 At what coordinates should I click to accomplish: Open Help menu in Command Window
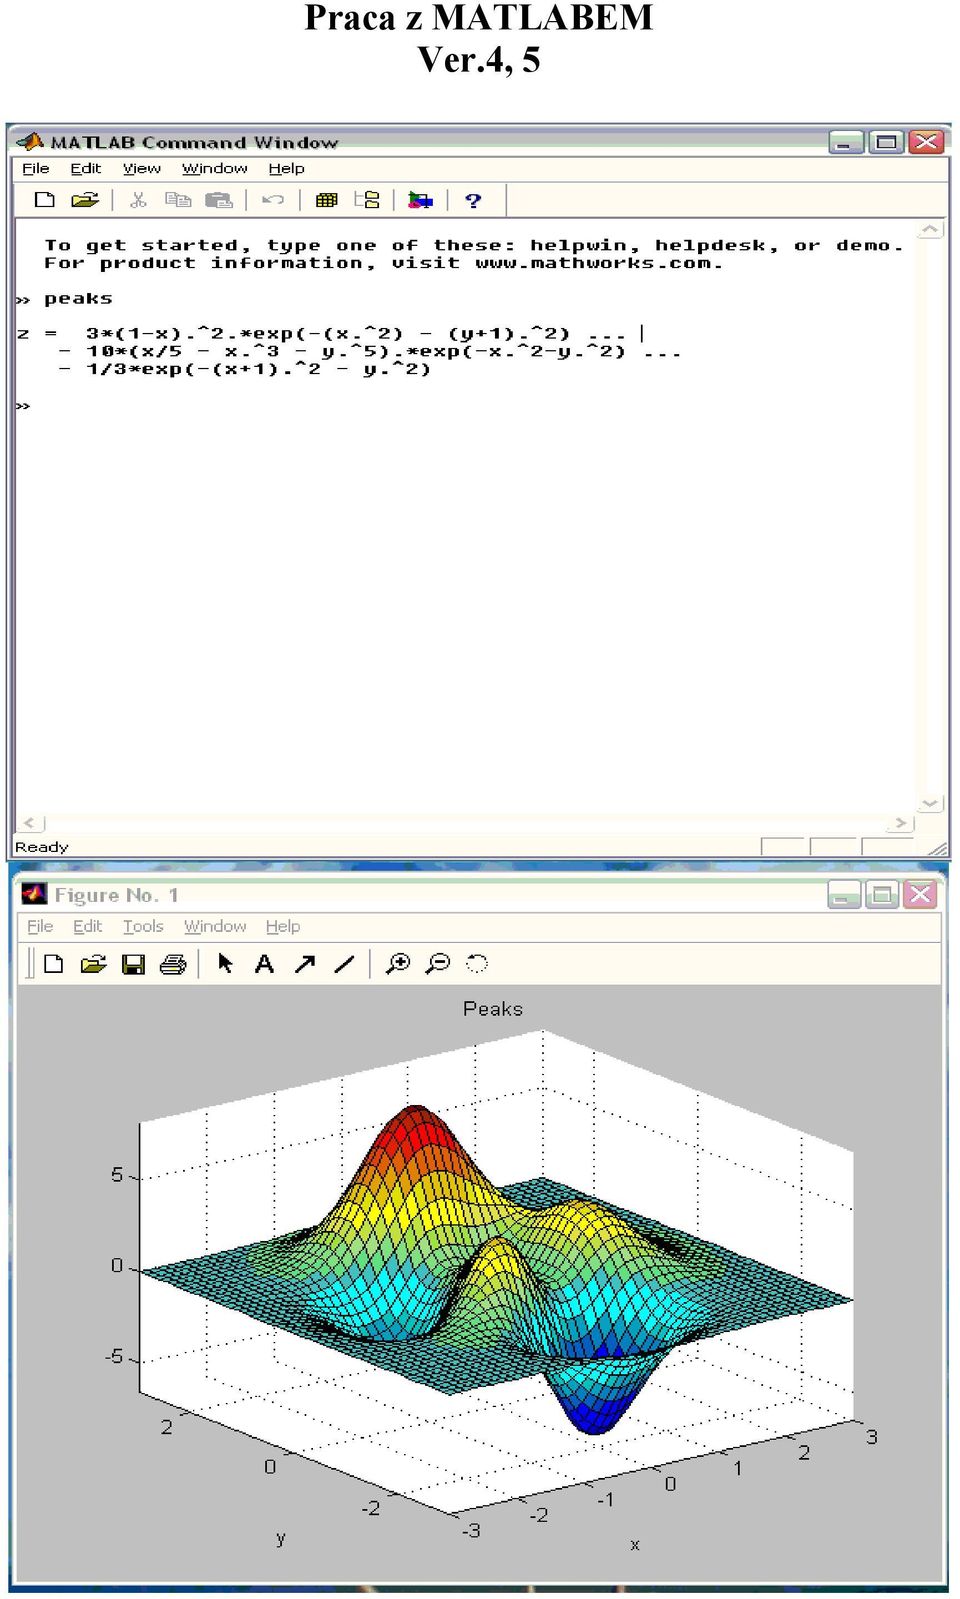(286, 168)
